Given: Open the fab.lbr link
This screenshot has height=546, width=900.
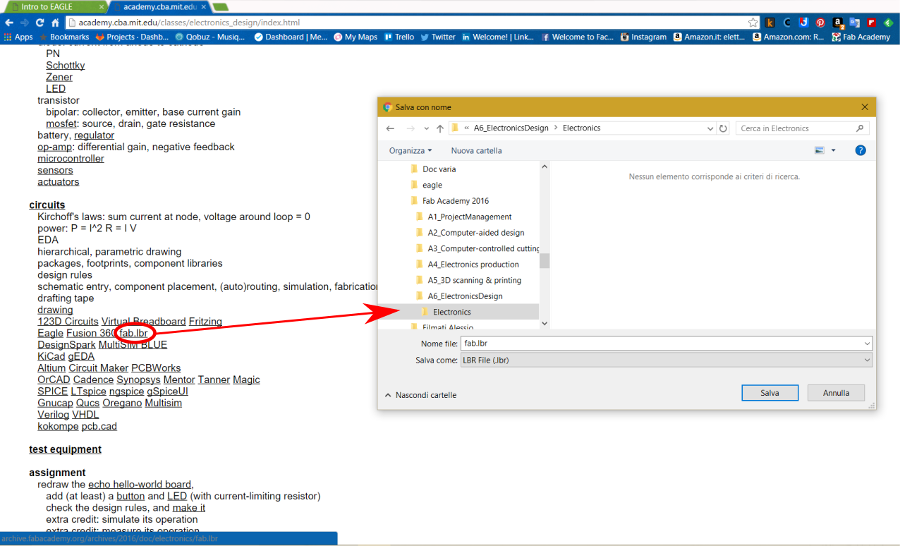Looking at the screenshot, I should [134, 333].
